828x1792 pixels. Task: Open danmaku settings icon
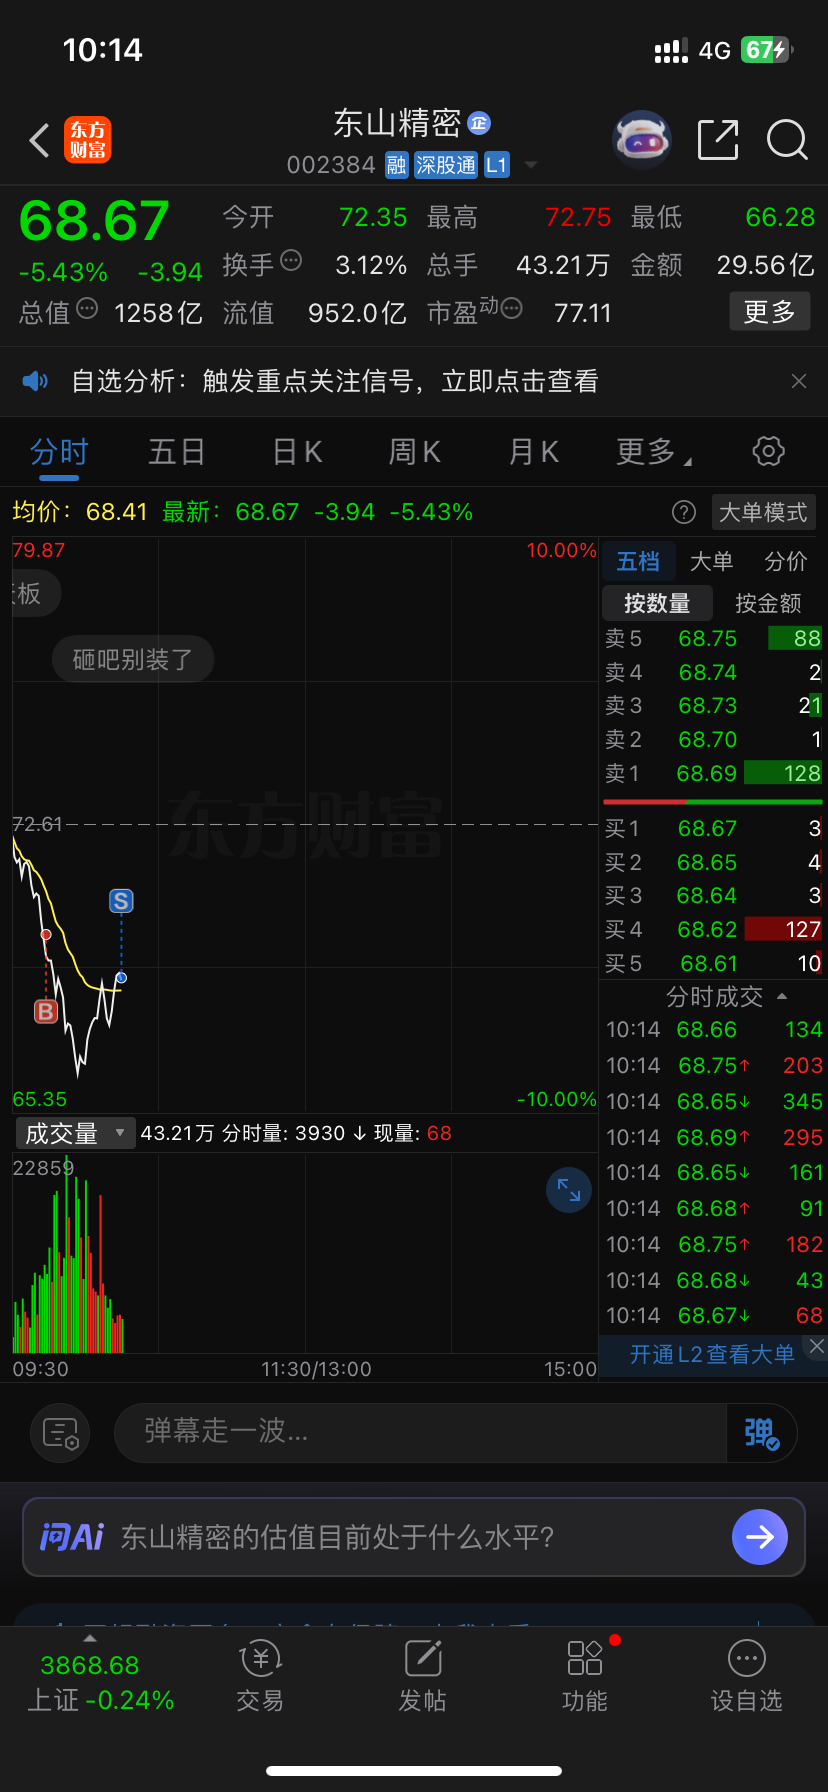click(60, 1433)
